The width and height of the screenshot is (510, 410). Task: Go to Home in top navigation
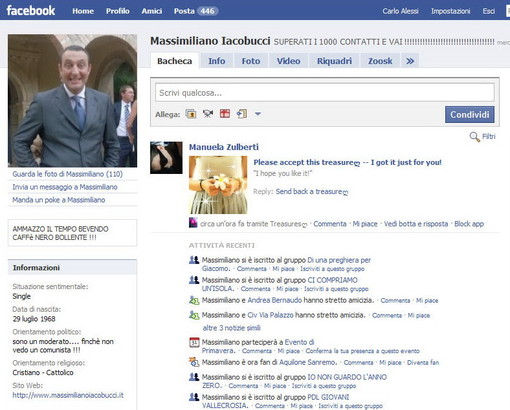coord(83,11)
